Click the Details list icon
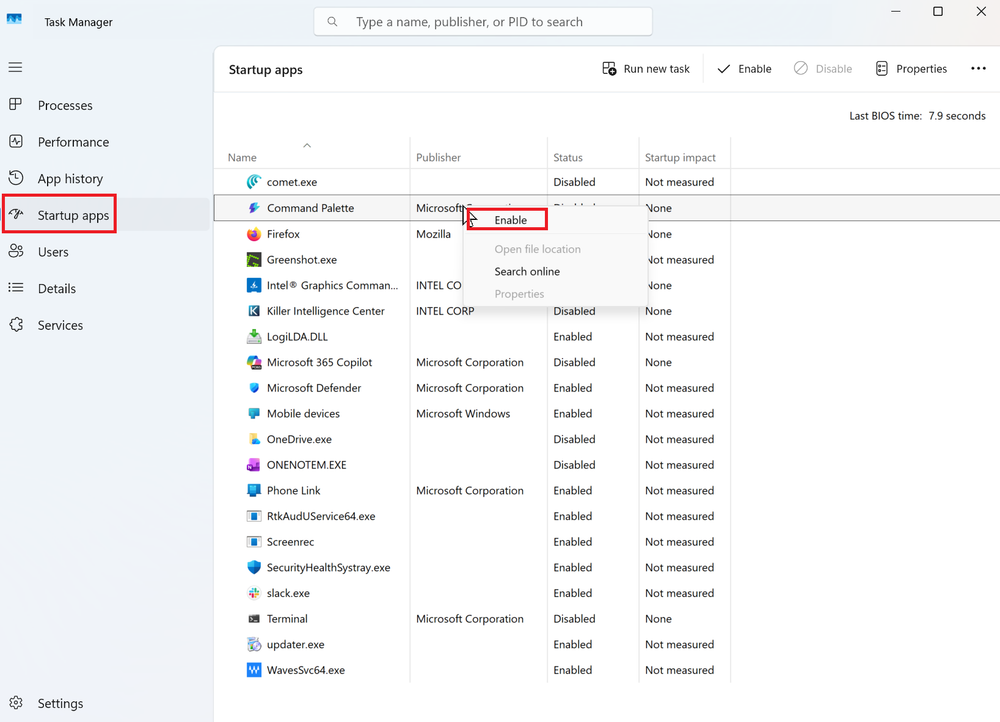 16,288
